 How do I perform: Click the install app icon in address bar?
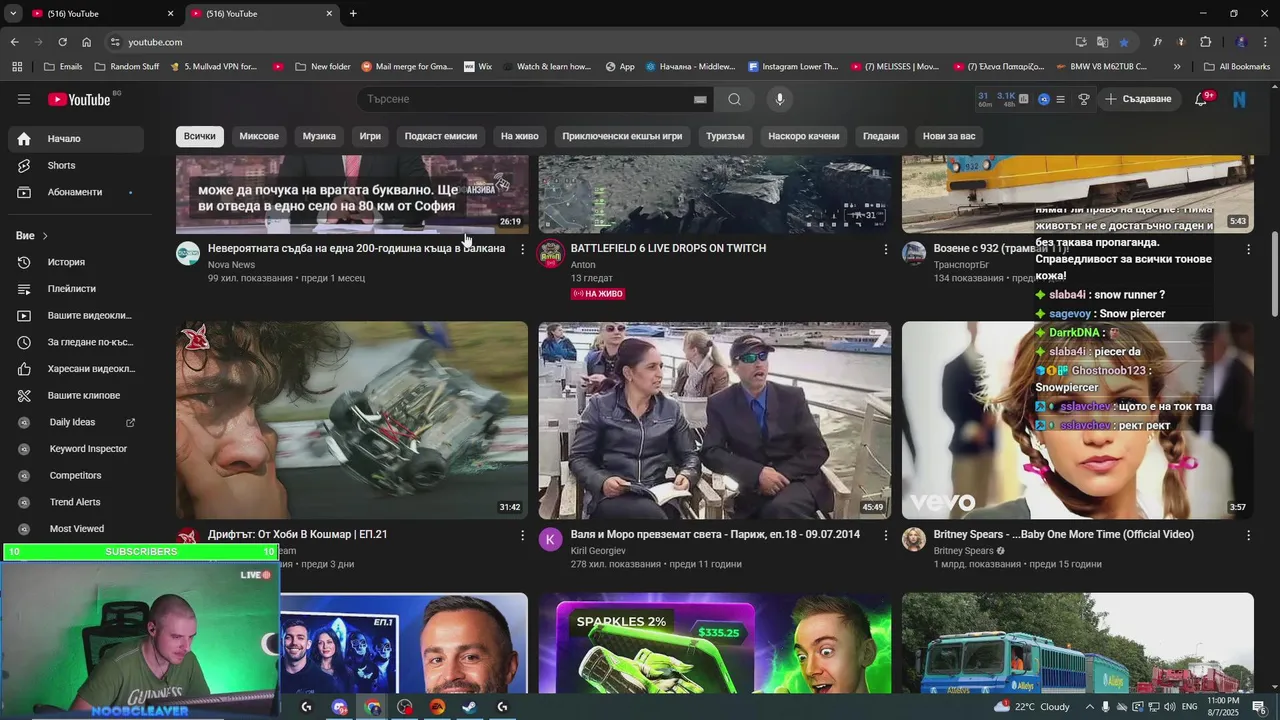[x=1081, y=42]
